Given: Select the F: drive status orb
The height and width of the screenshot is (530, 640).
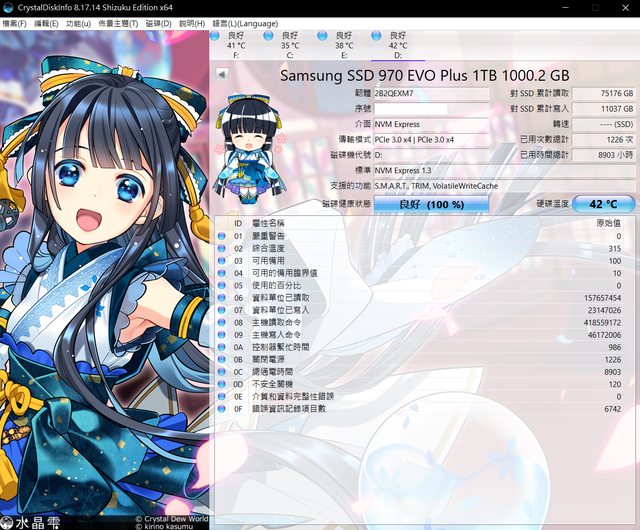Looking at the screenshot, I should click(214, 36).
